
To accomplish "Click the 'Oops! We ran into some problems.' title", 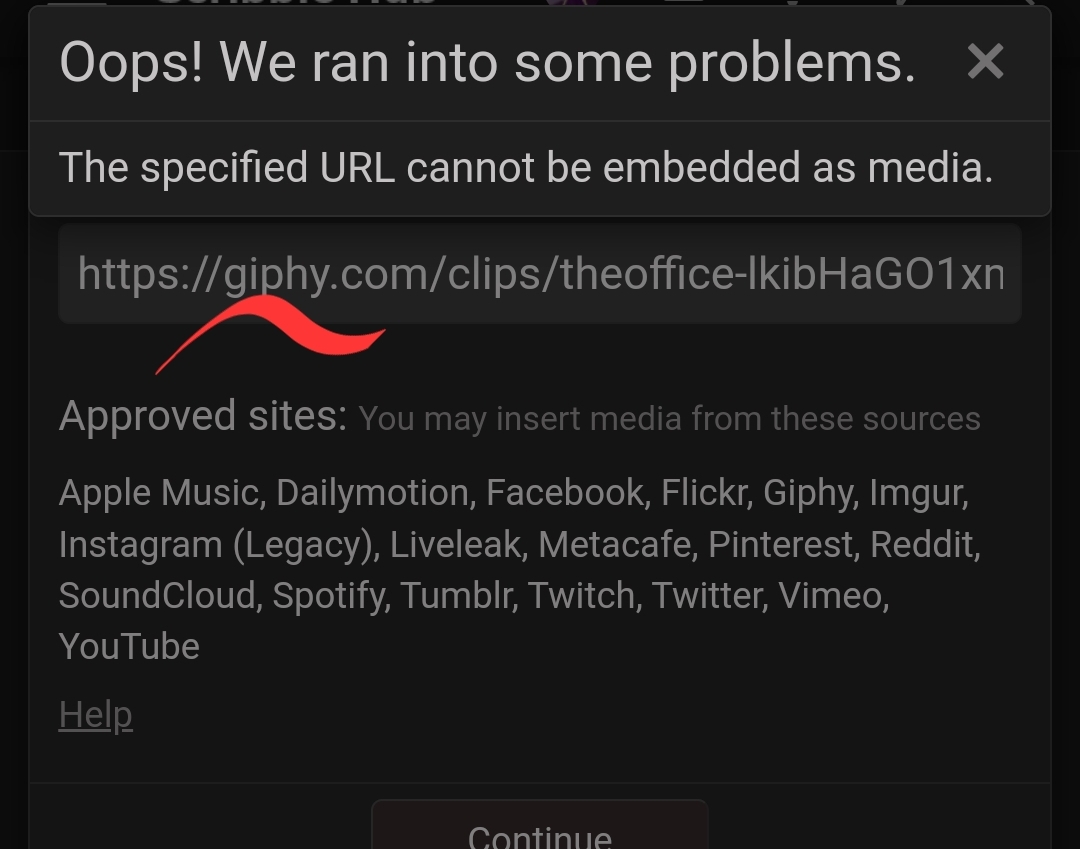I will coord(487,63).
